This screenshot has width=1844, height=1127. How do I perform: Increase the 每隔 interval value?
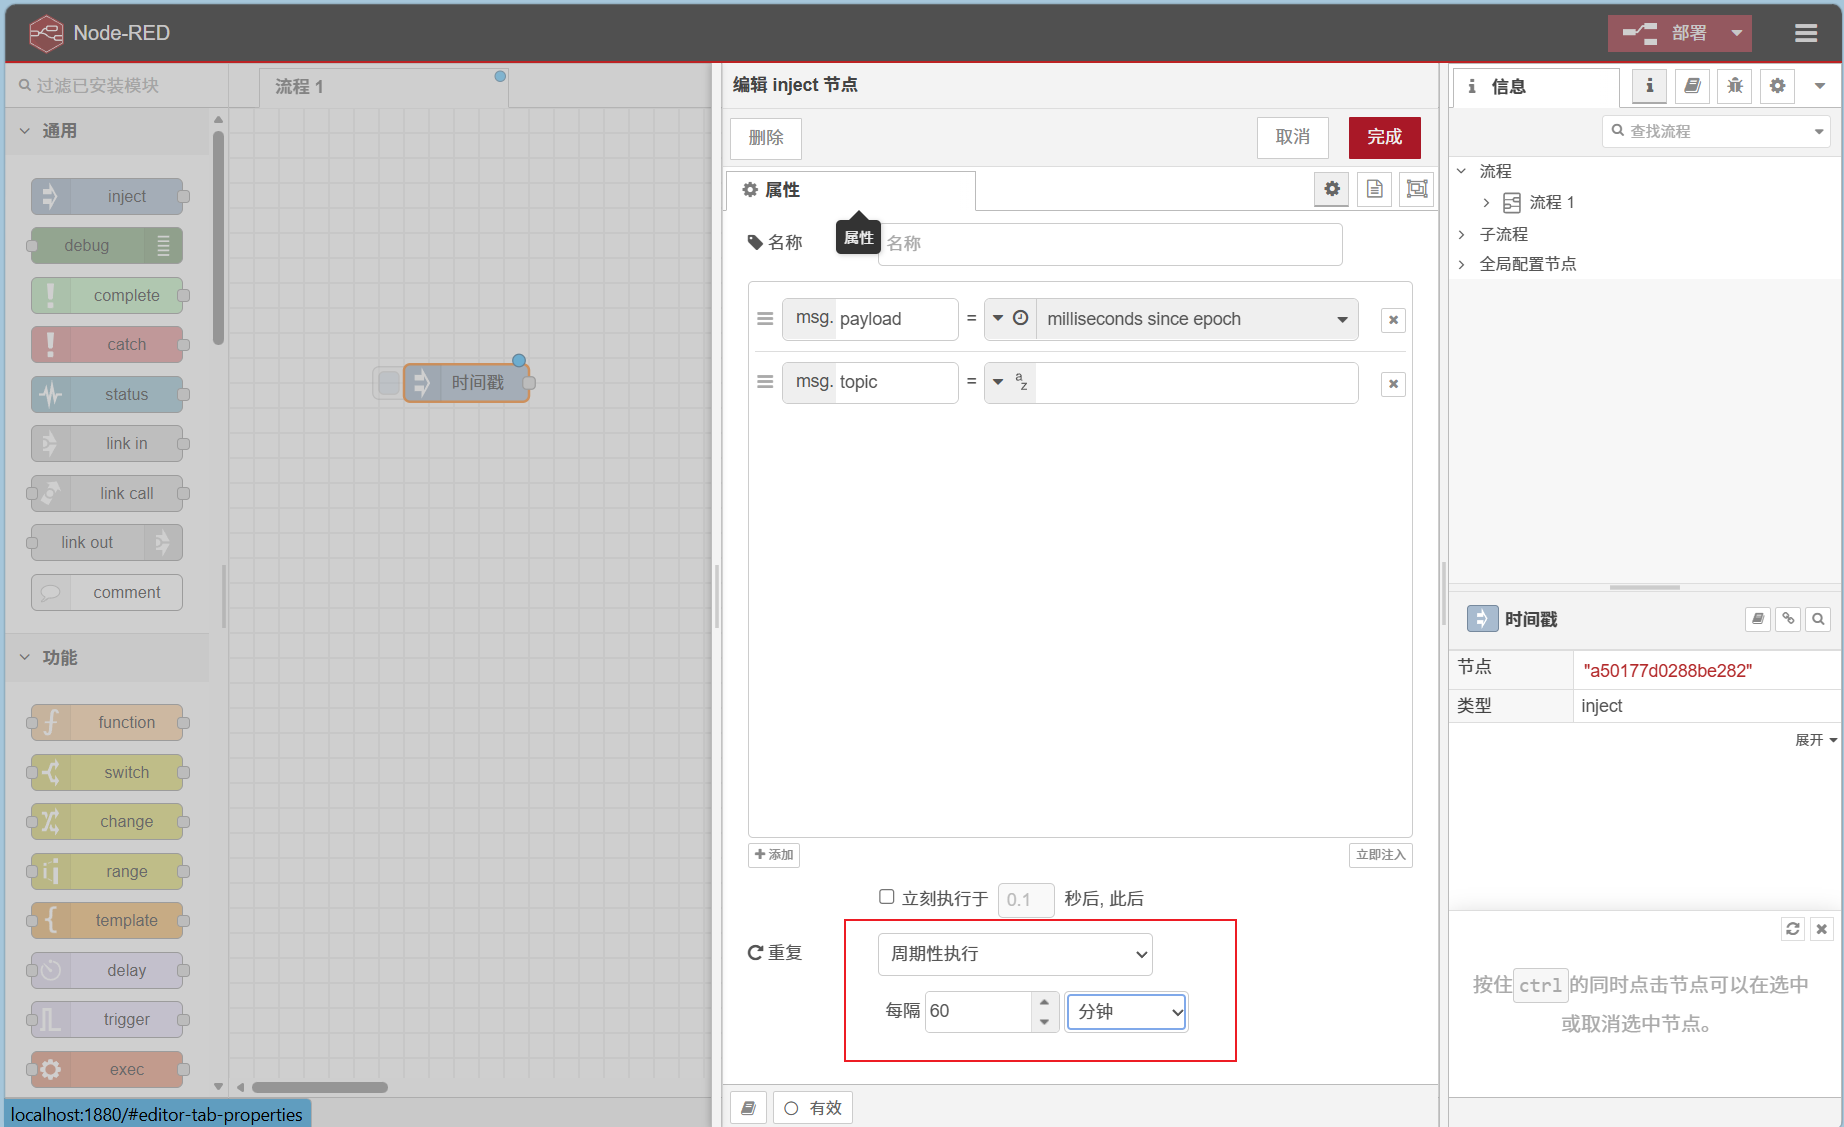coord(1045,1002)
